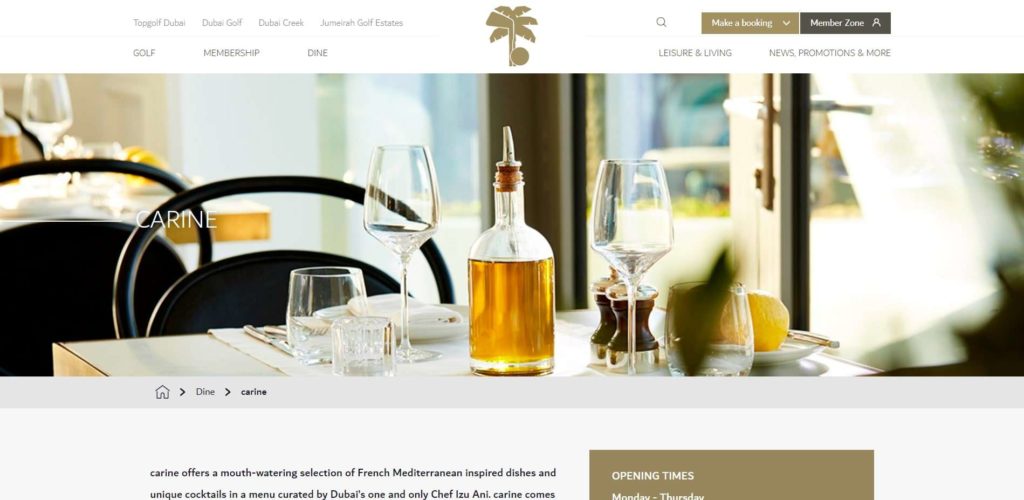Open the GOLF menu
The image size is (1024, 500).
(x=144, y=53)
